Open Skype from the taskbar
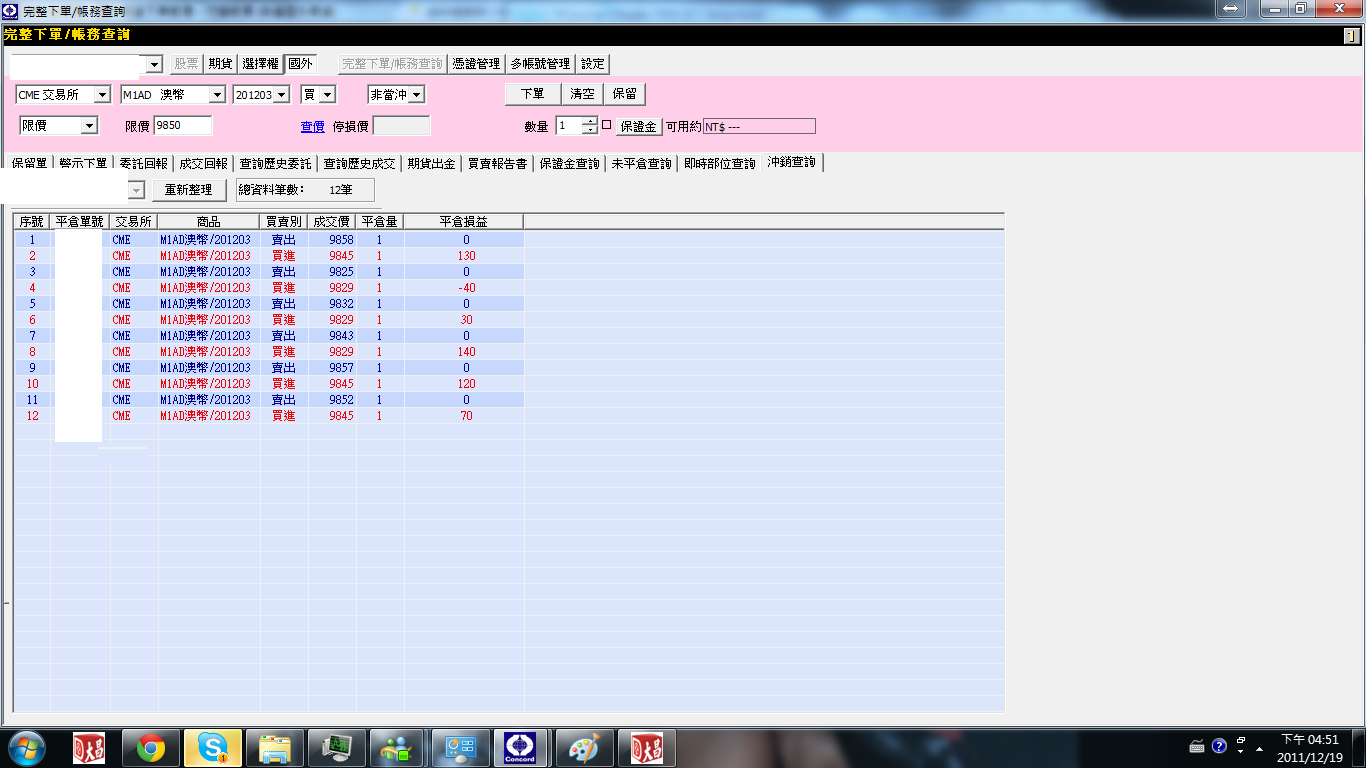 point(213,747)
